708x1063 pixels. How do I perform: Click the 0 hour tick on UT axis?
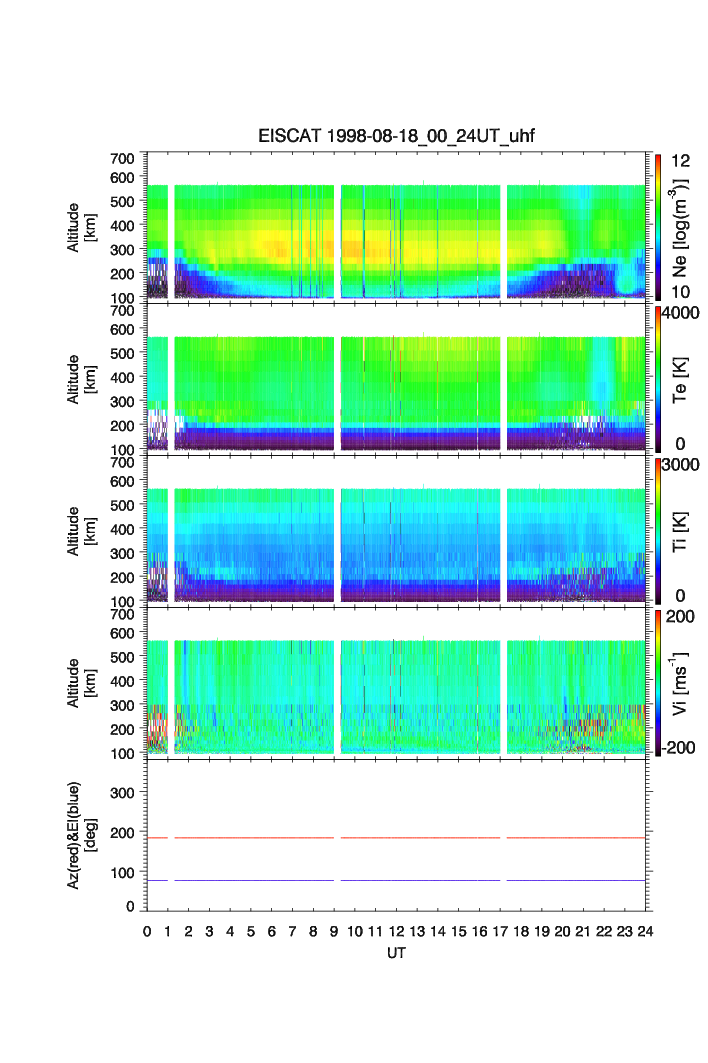click(x=147, y=931)
